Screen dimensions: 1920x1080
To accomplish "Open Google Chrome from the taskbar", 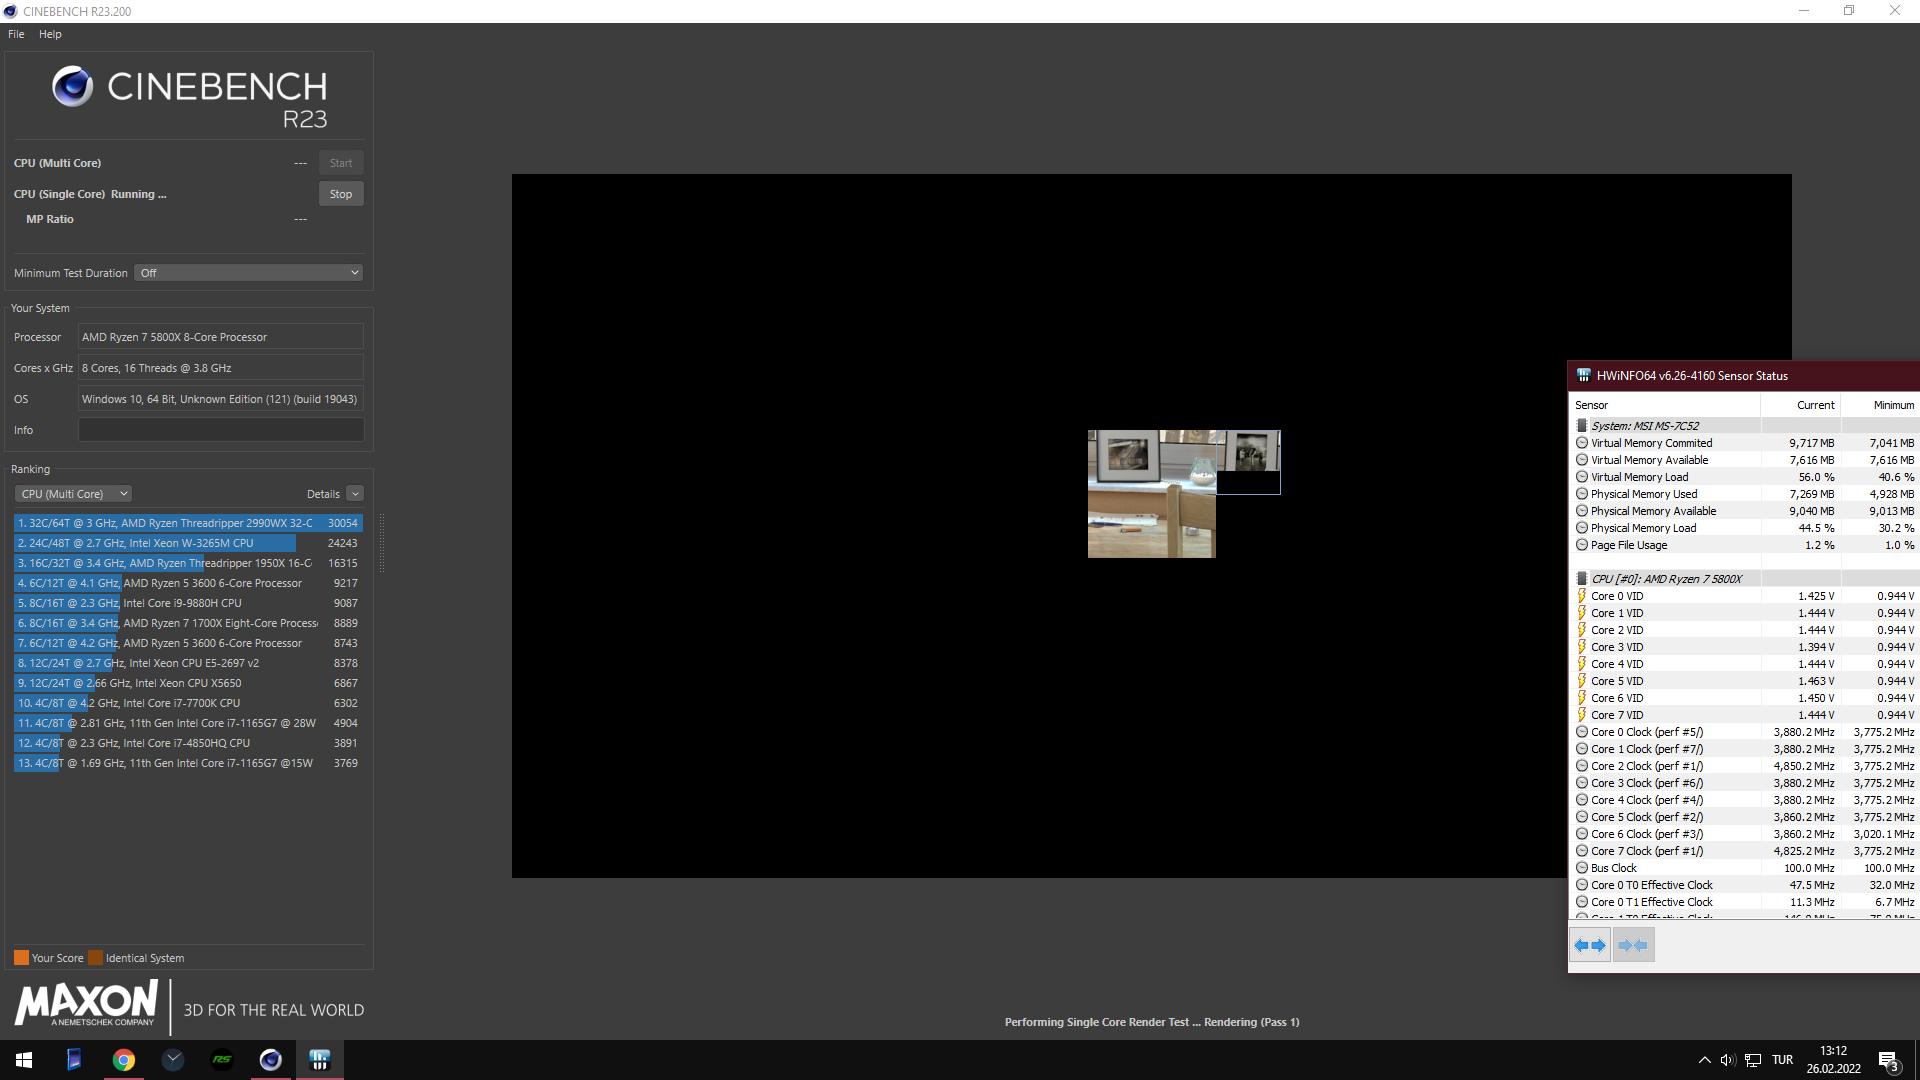I will point(124,1060).
